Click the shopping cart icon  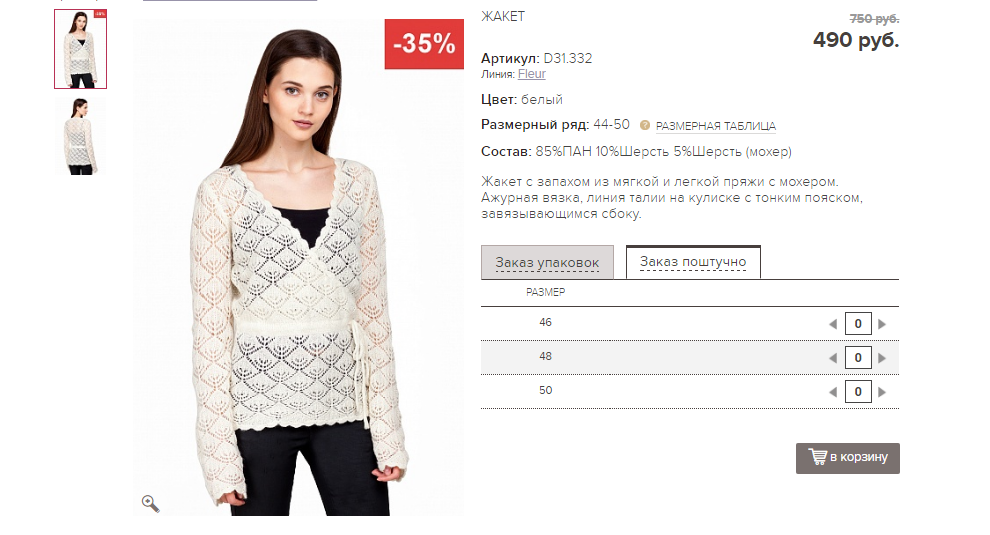point(817,458)
